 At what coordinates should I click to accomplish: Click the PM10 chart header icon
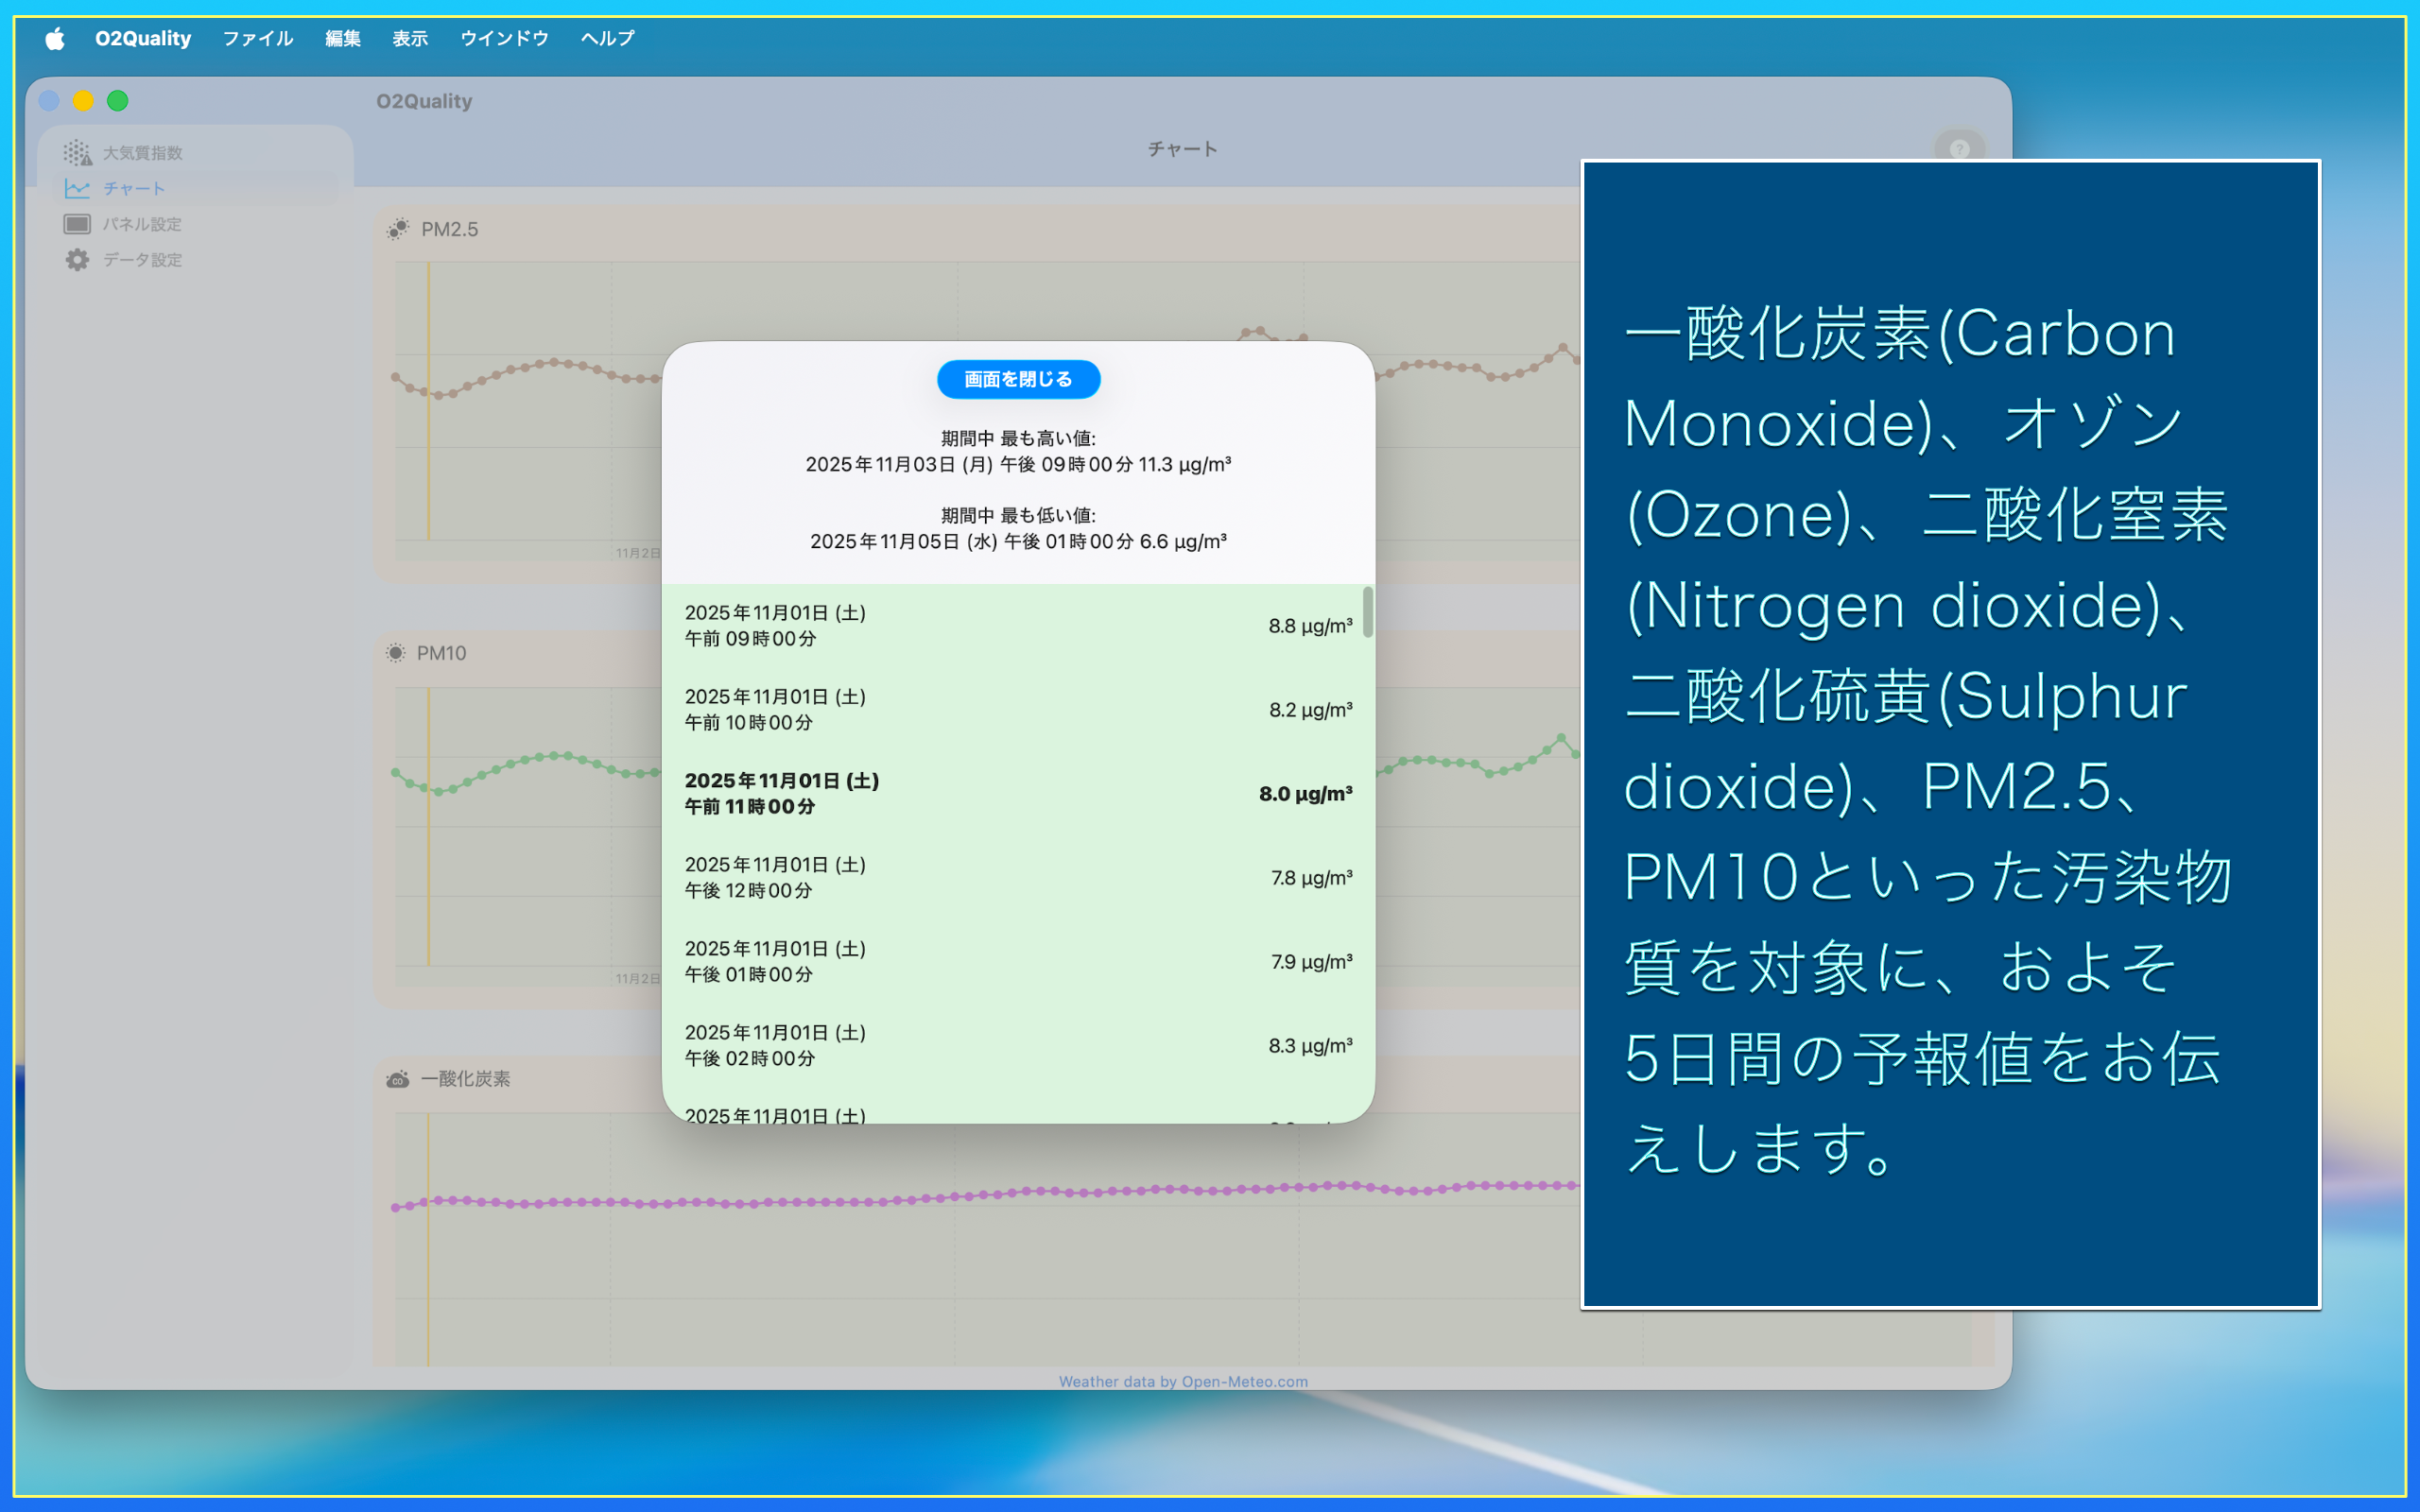coord(396,653)
